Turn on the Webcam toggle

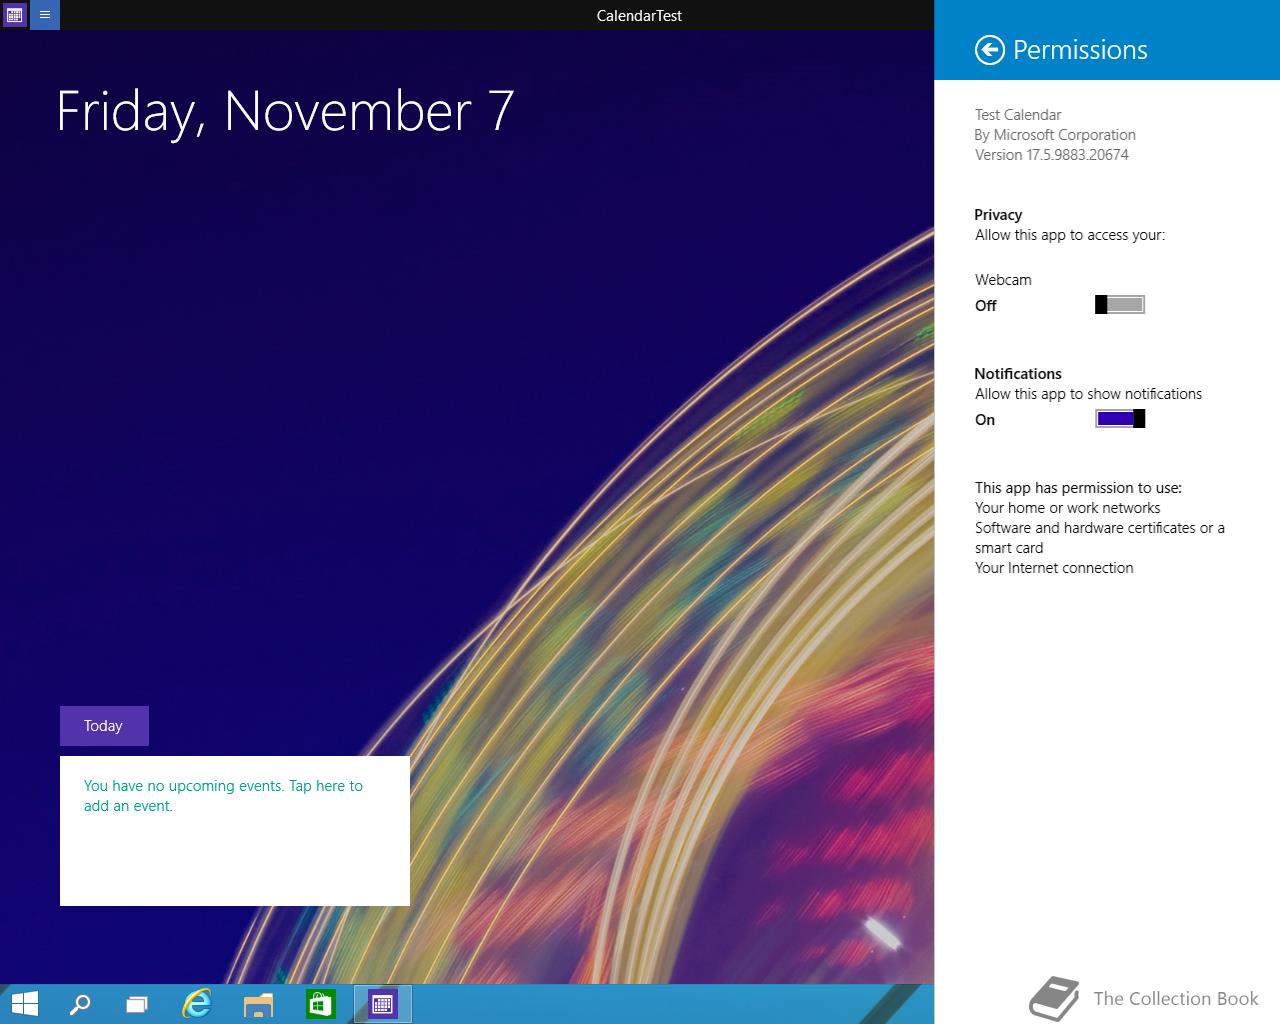[1120, 305]
